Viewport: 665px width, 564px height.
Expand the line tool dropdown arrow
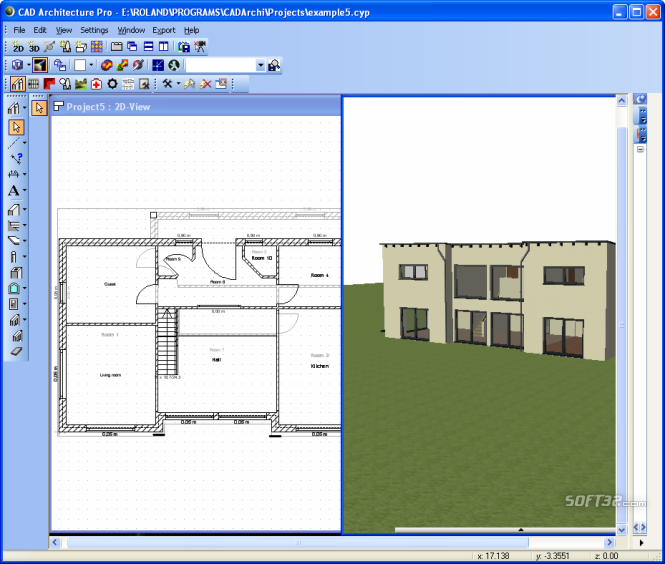(x=24, y=143)
